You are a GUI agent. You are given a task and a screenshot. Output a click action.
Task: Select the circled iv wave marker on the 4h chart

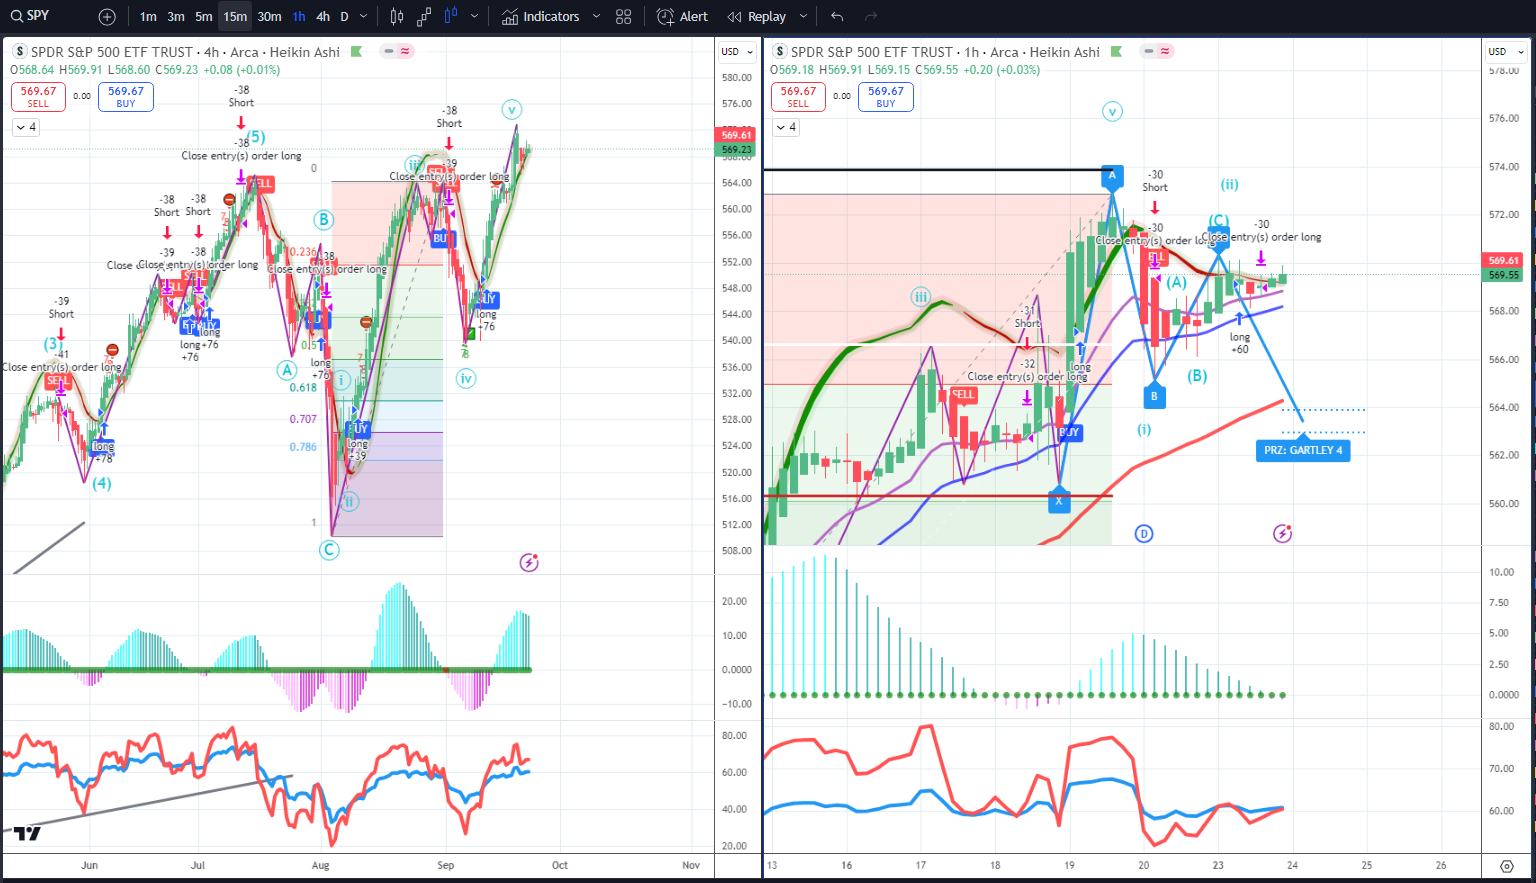[465, 378]
